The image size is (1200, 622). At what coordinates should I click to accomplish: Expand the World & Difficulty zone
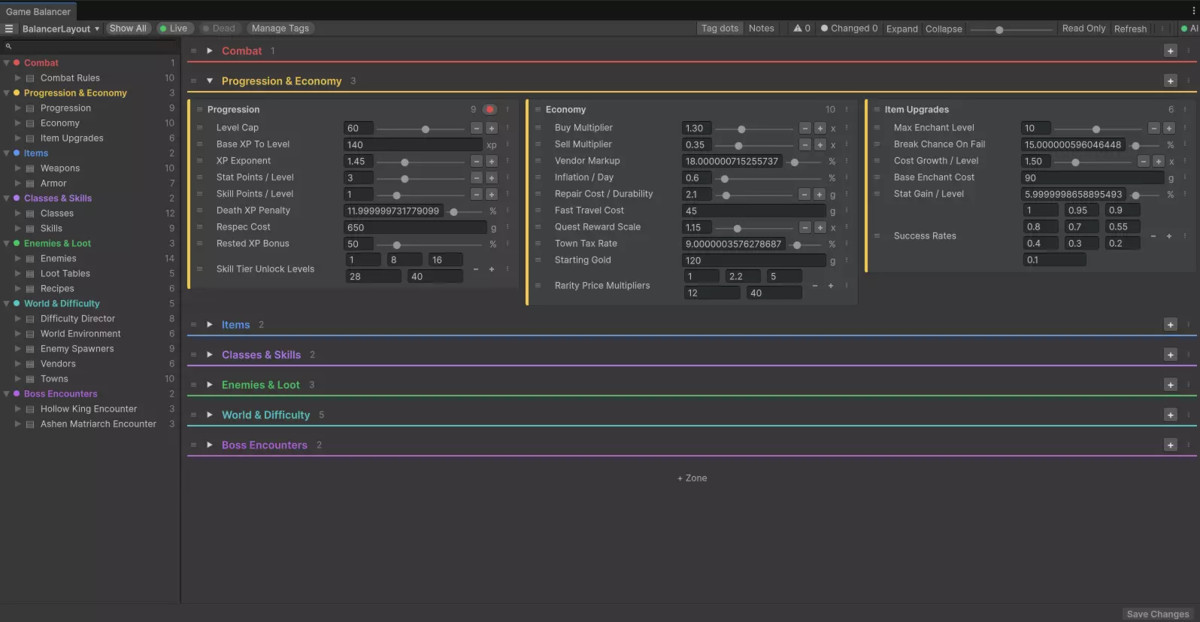[210, 415]
